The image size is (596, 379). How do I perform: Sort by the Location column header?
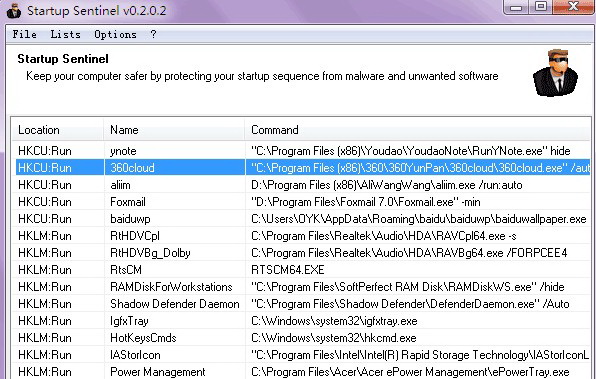point(57,130)
